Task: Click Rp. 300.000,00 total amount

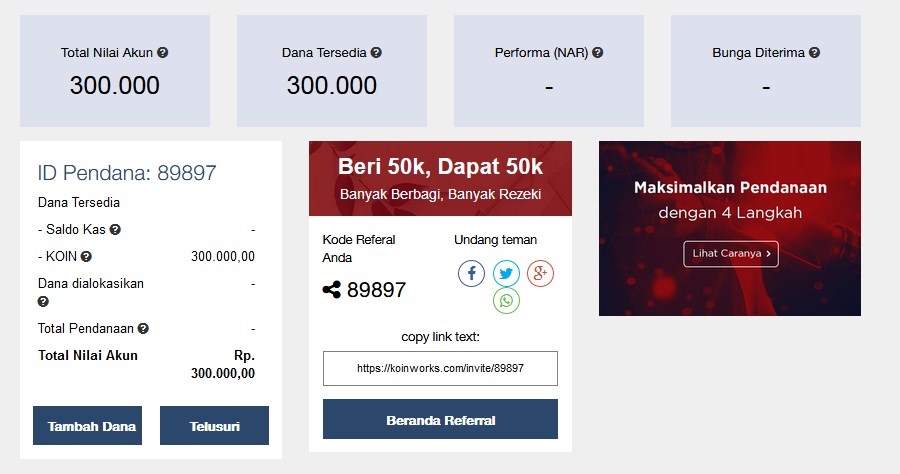Action: coord(223,364)
